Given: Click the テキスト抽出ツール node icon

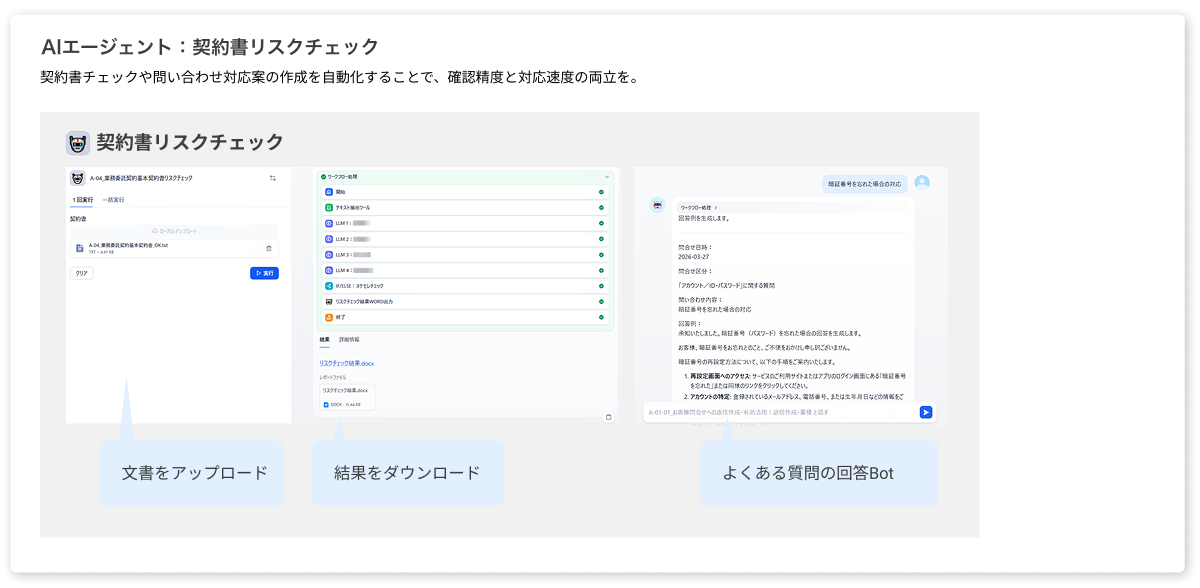Looking at the screenshot, I should coord(329,208).
